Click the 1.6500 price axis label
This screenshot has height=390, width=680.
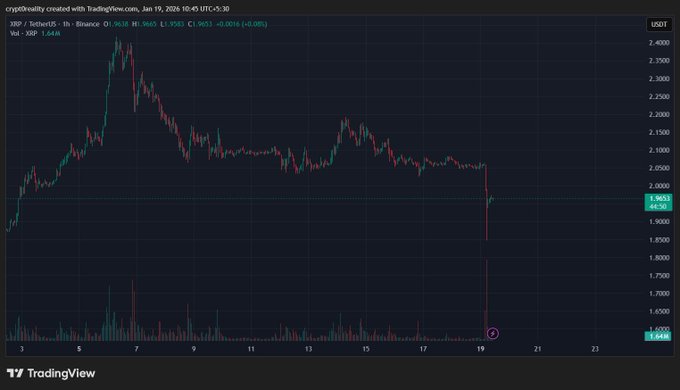pos(659,311)
